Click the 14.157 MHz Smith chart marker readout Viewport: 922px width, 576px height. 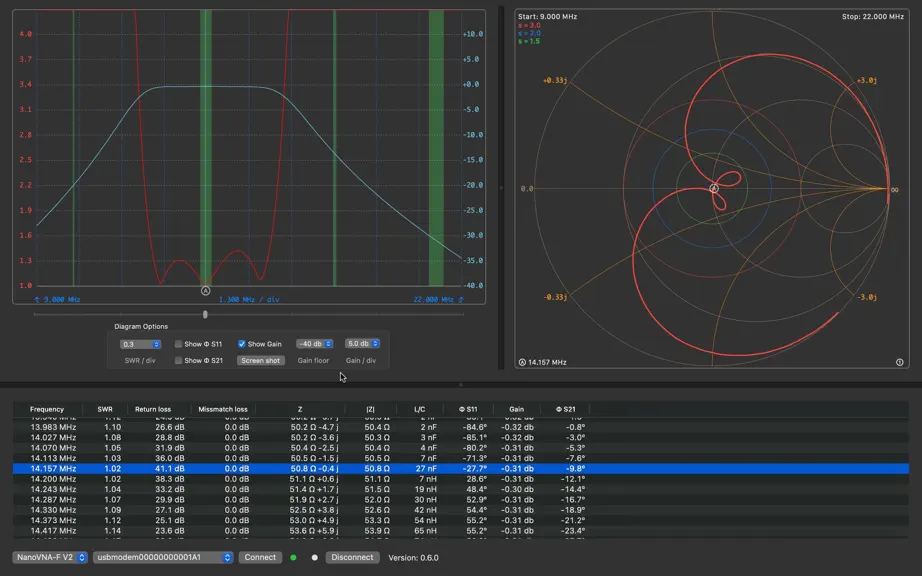547,362
